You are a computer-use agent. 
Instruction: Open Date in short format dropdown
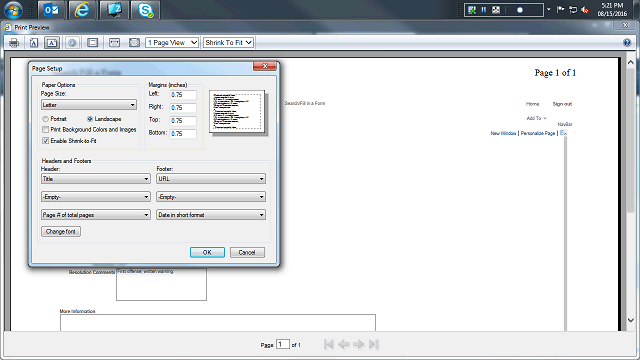[211, 215]
